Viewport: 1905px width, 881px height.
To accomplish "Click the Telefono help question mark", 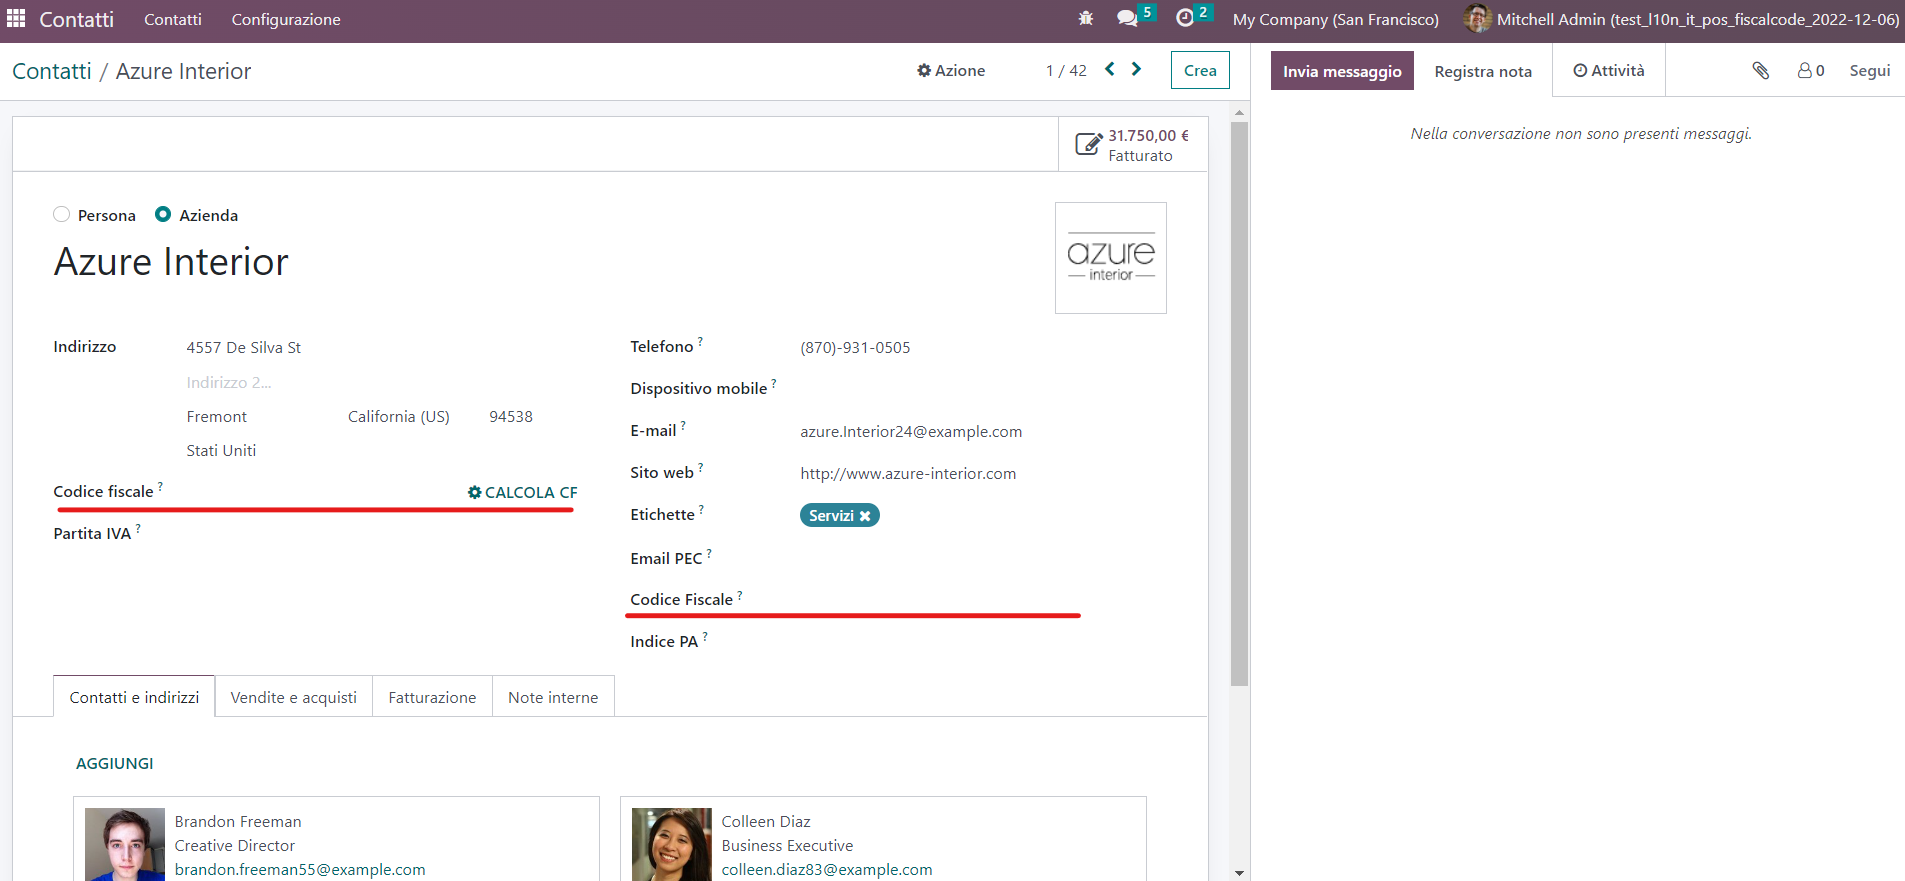I will click(x=700, y=341).
